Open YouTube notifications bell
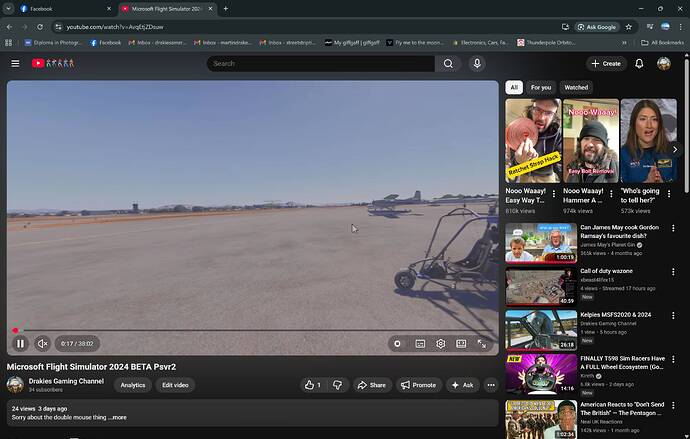Image resolution: width=690 pixels, height=439 pixels. (x=639, y=63)
